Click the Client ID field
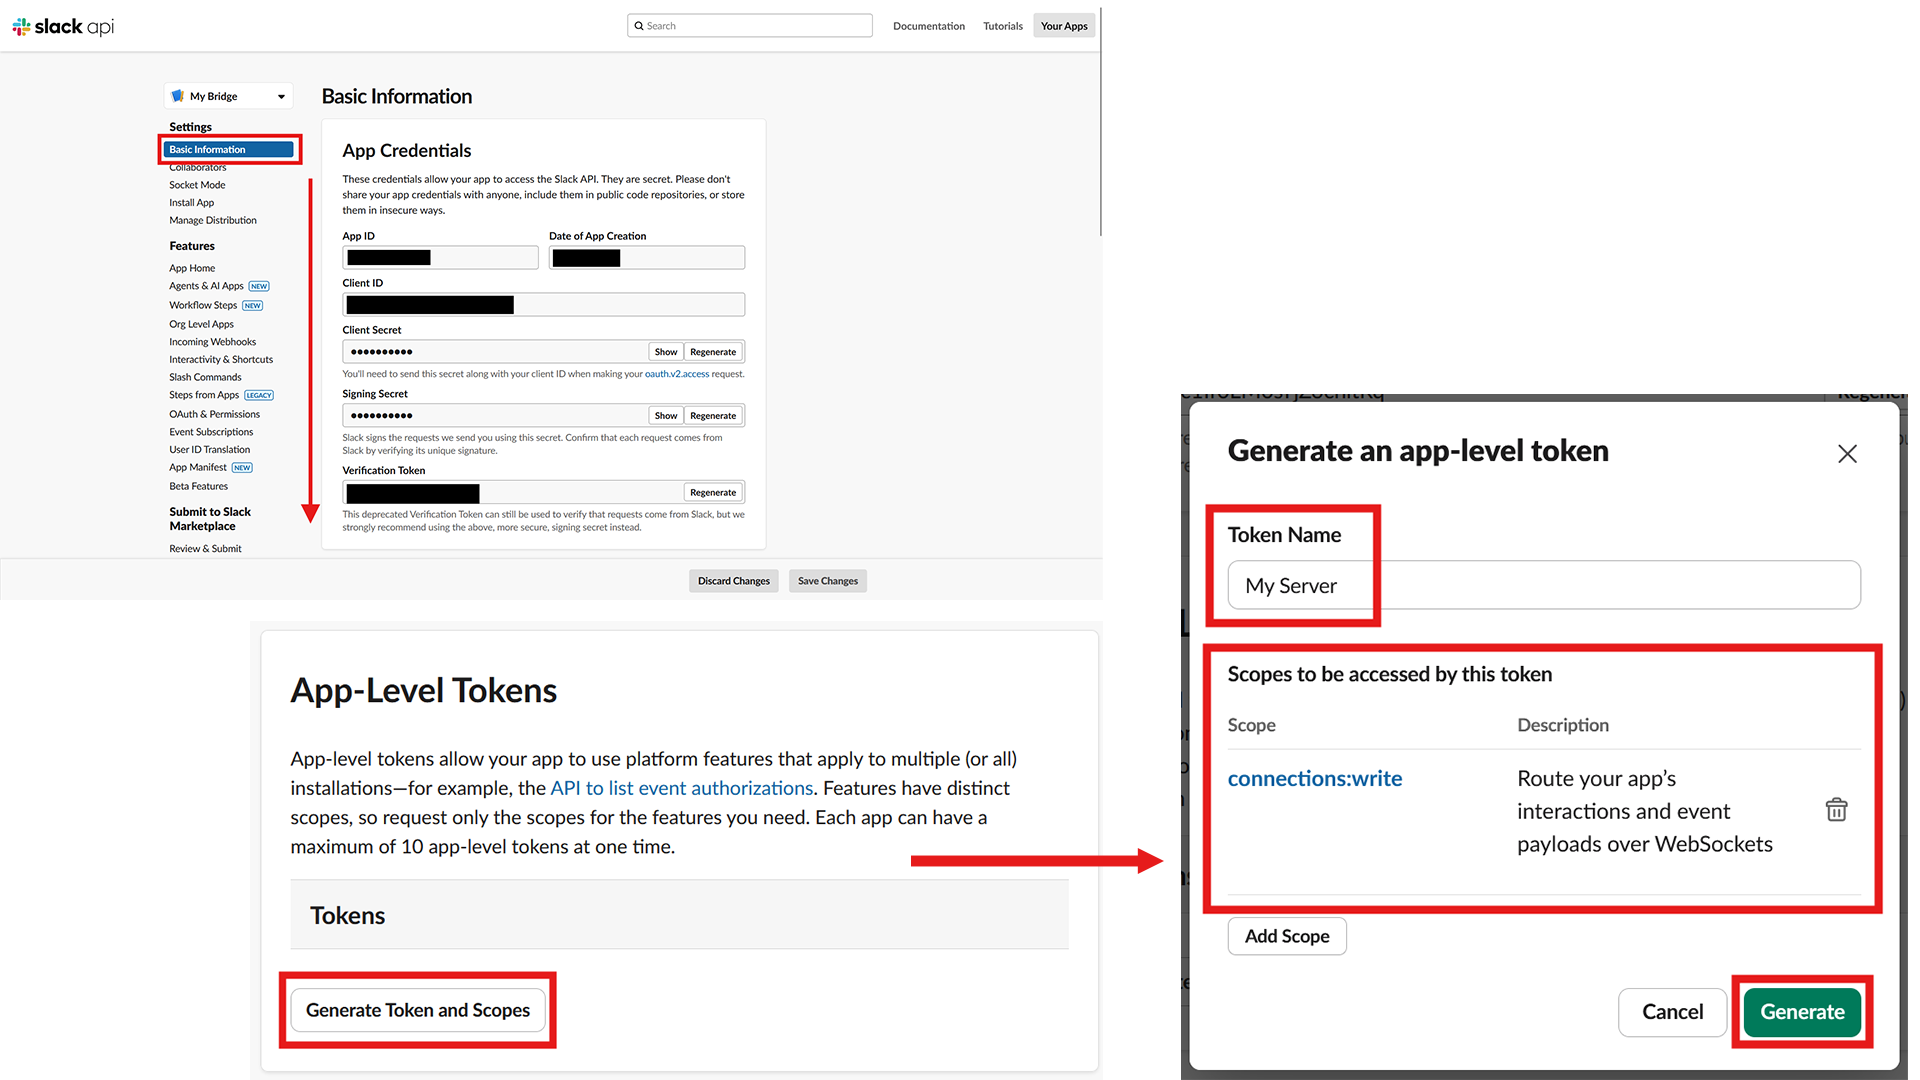Viewport: 1920px width, 1080px height. tap(544, 305)
